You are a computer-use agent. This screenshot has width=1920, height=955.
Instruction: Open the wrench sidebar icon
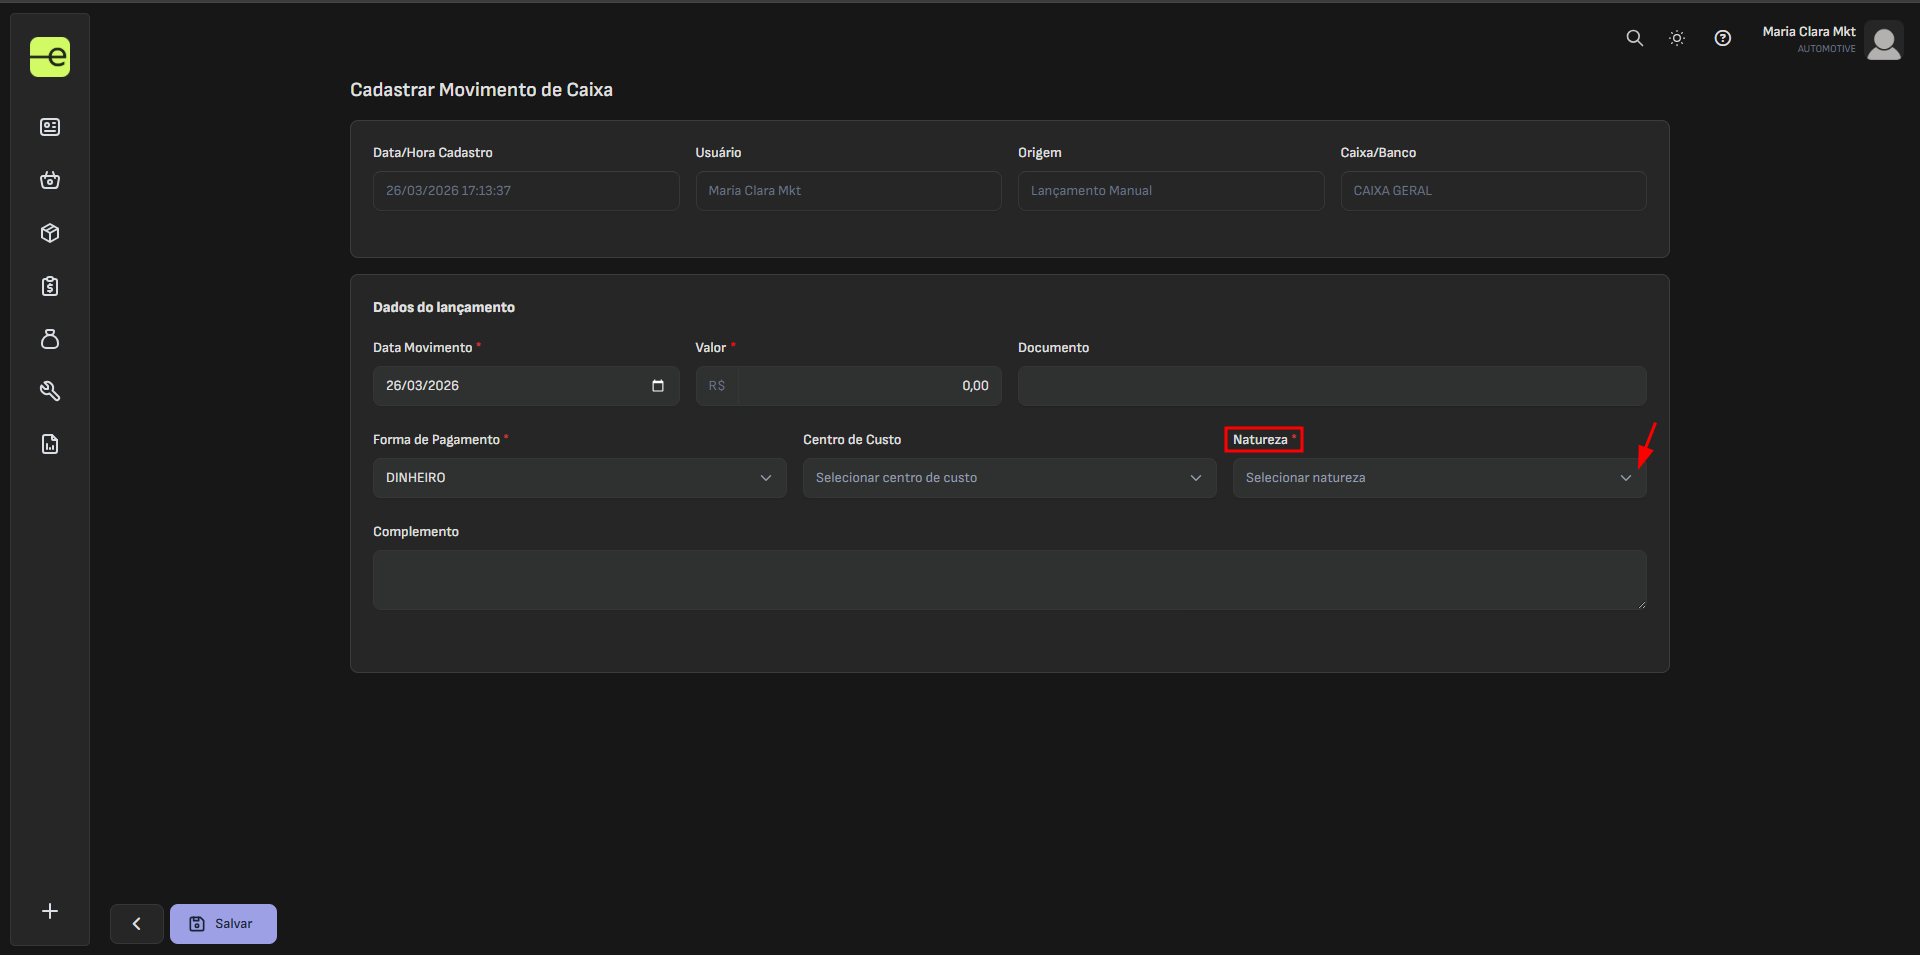50,391
